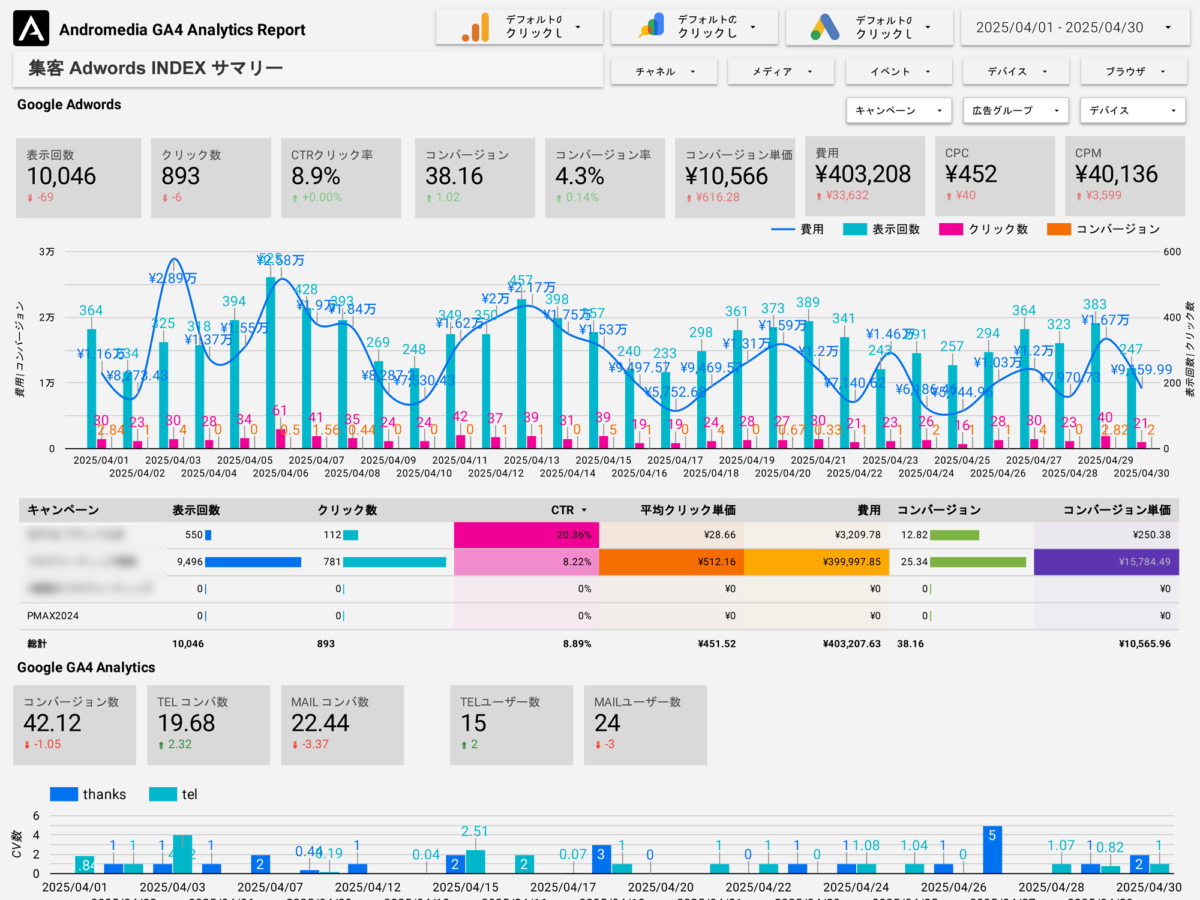Click the Google Ads logo icon
This screenshot has height=900, width=1200.
point(826,28)
